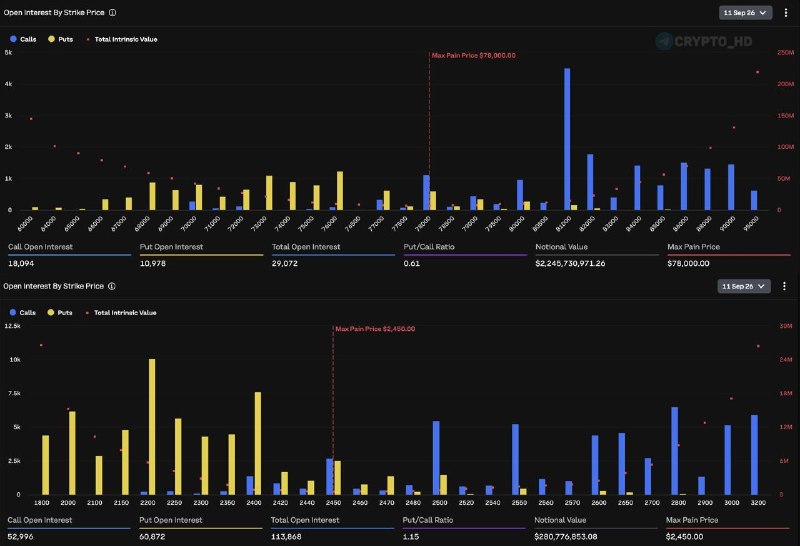Select Put/Call Ratio value 0.61
Screen dimensions: 800x546
tap(412, 263)
